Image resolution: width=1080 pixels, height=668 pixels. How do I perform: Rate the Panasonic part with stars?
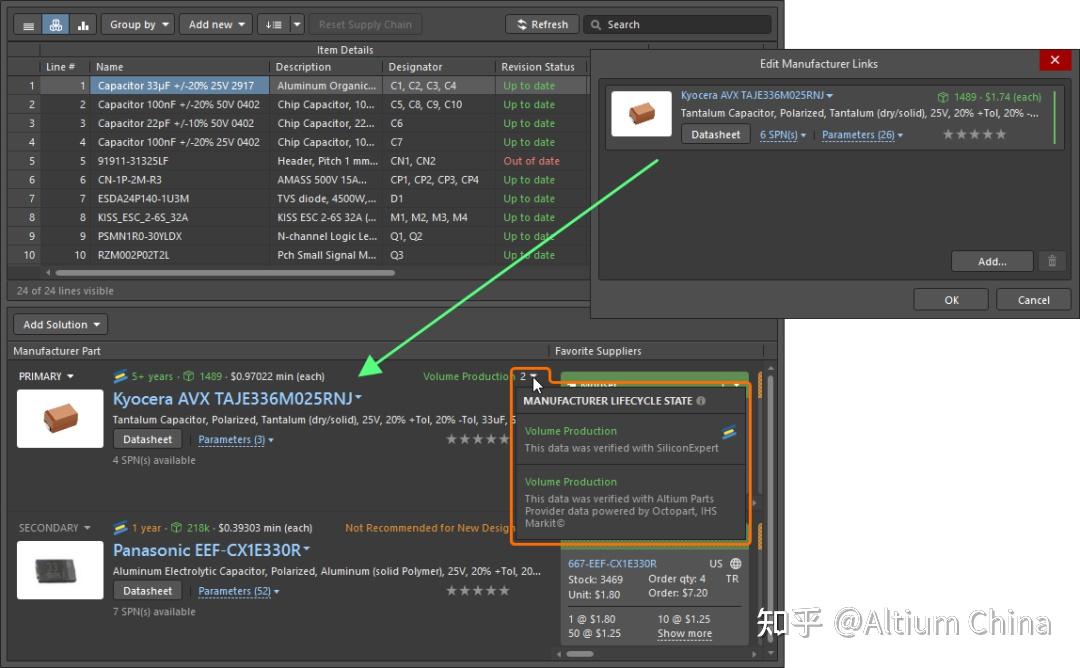(477, 590)
